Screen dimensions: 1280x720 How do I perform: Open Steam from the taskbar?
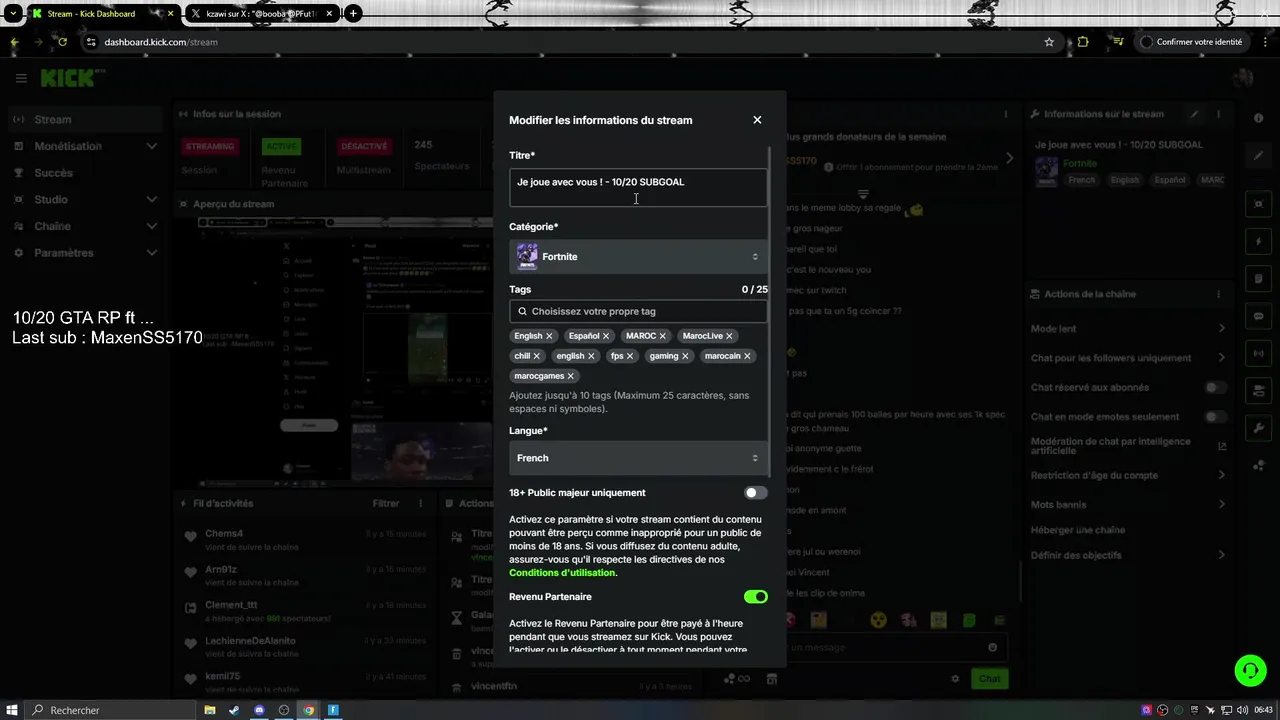(235, 710)
